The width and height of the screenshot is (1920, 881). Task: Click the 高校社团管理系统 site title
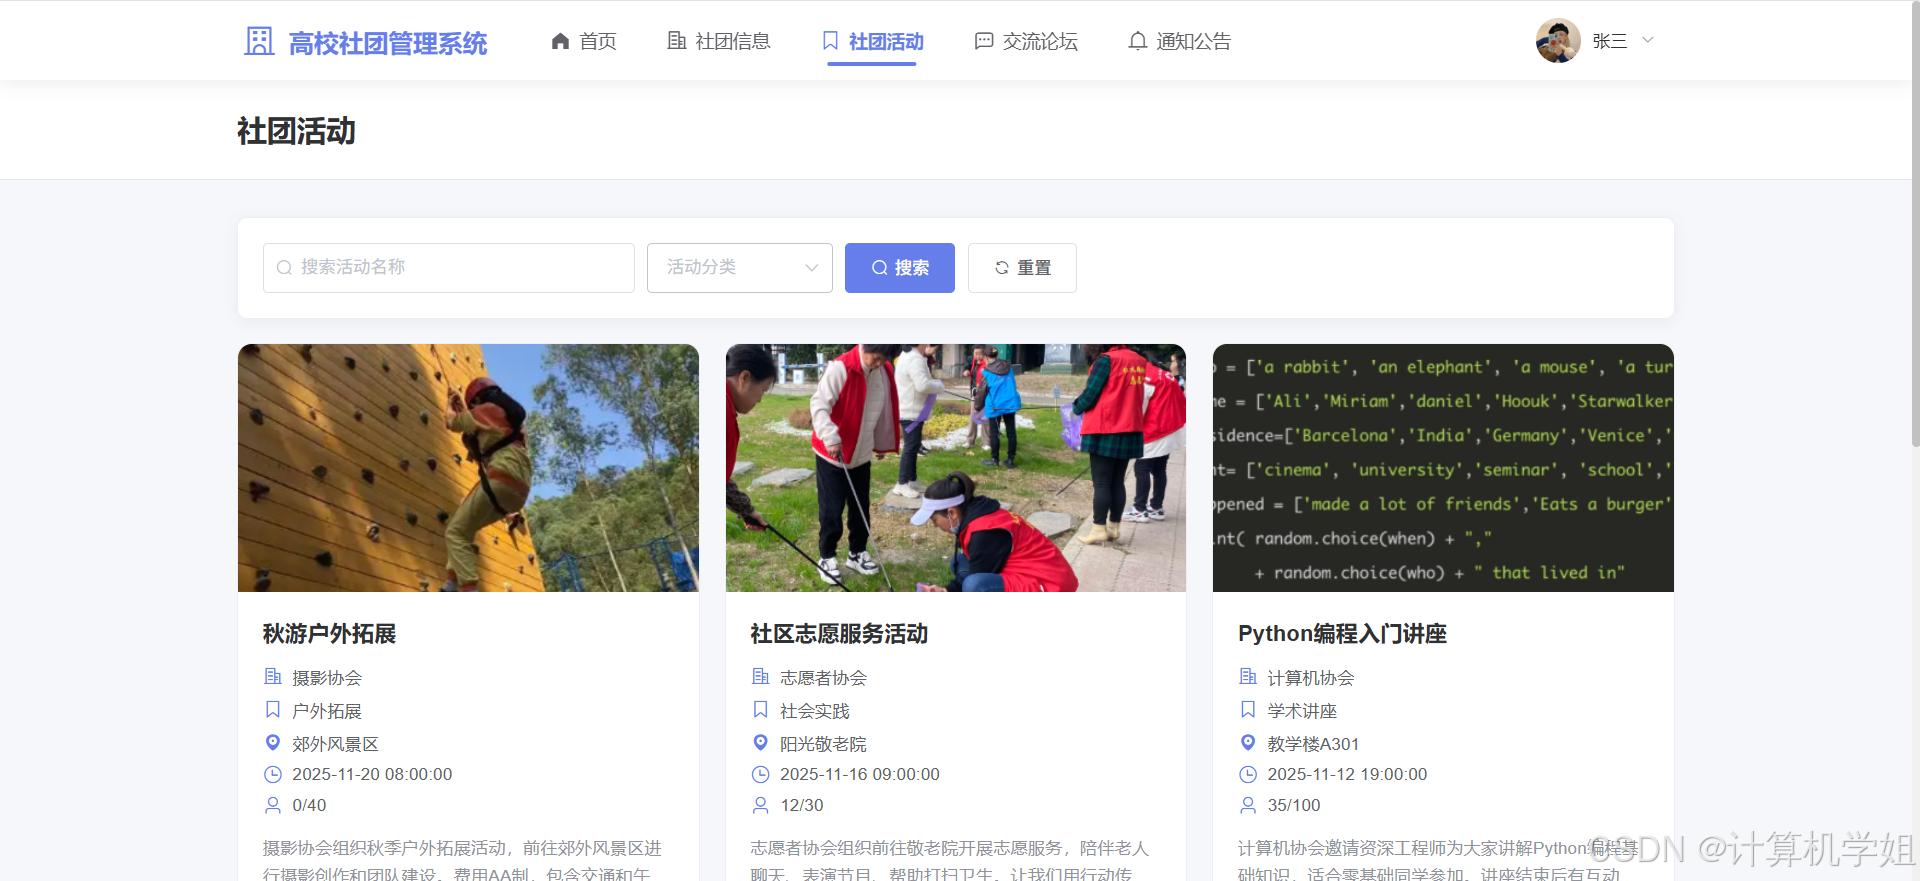tap(388, 43)
